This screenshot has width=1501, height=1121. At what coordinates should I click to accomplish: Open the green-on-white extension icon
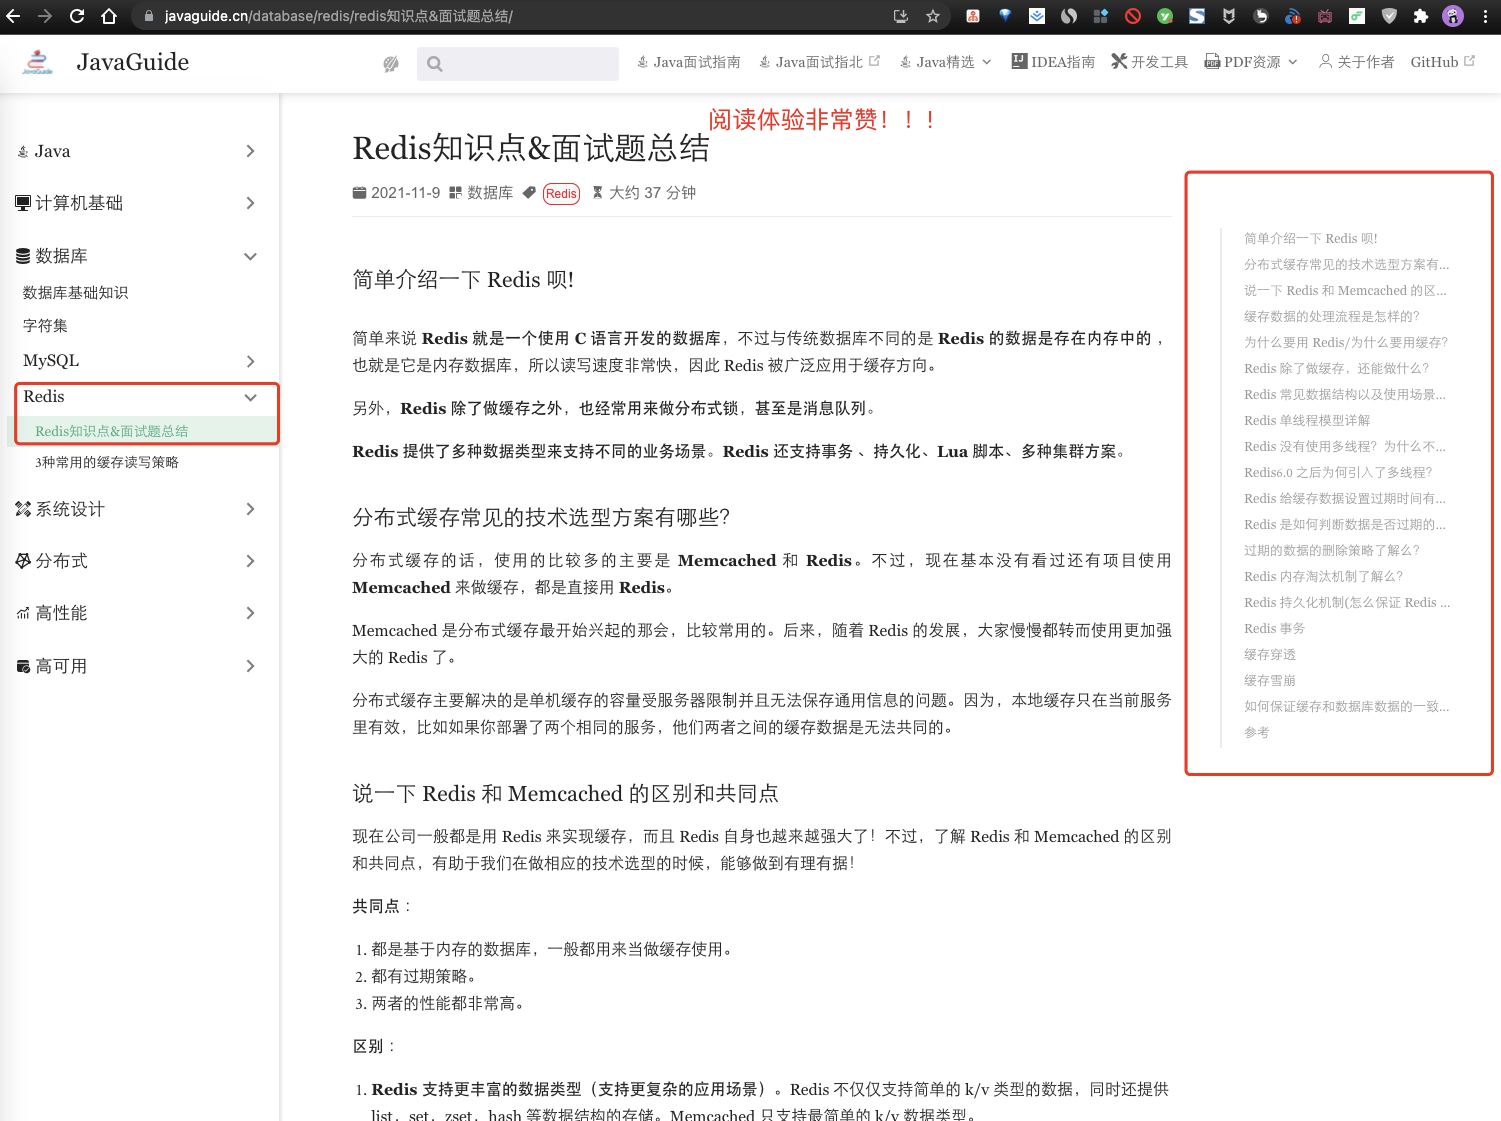tap(1357, 16)
